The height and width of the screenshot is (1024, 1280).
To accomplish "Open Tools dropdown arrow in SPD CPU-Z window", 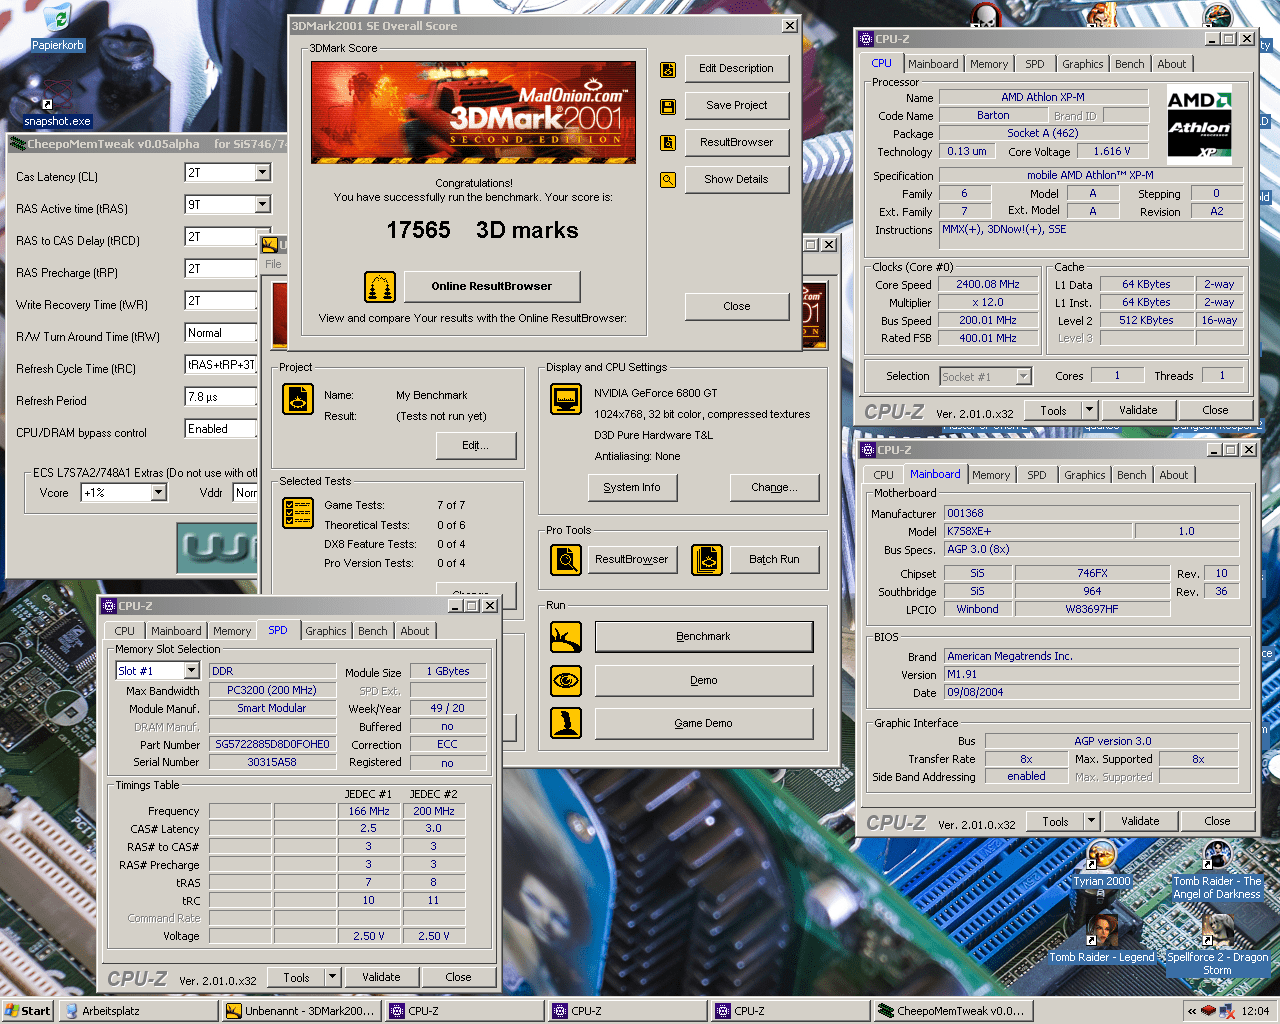I will pos(333,977).
